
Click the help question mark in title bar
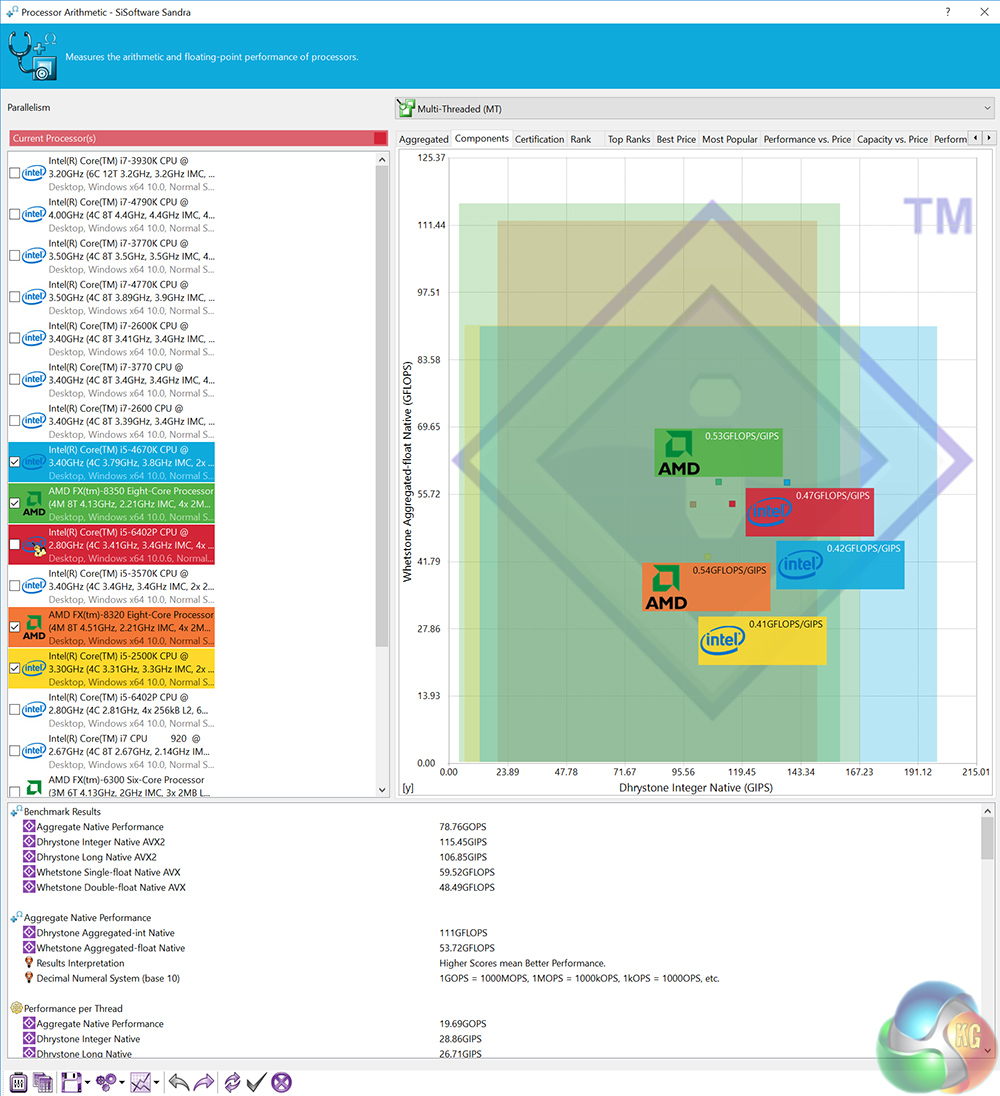(x=948, y=12)
